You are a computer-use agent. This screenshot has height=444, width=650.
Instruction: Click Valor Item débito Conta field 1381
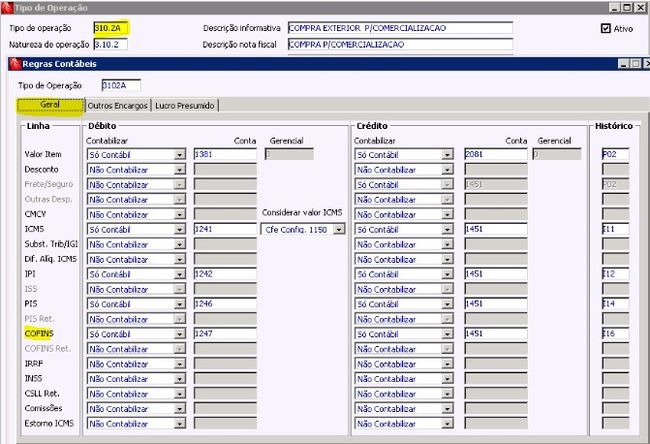(x=225, y=154)
